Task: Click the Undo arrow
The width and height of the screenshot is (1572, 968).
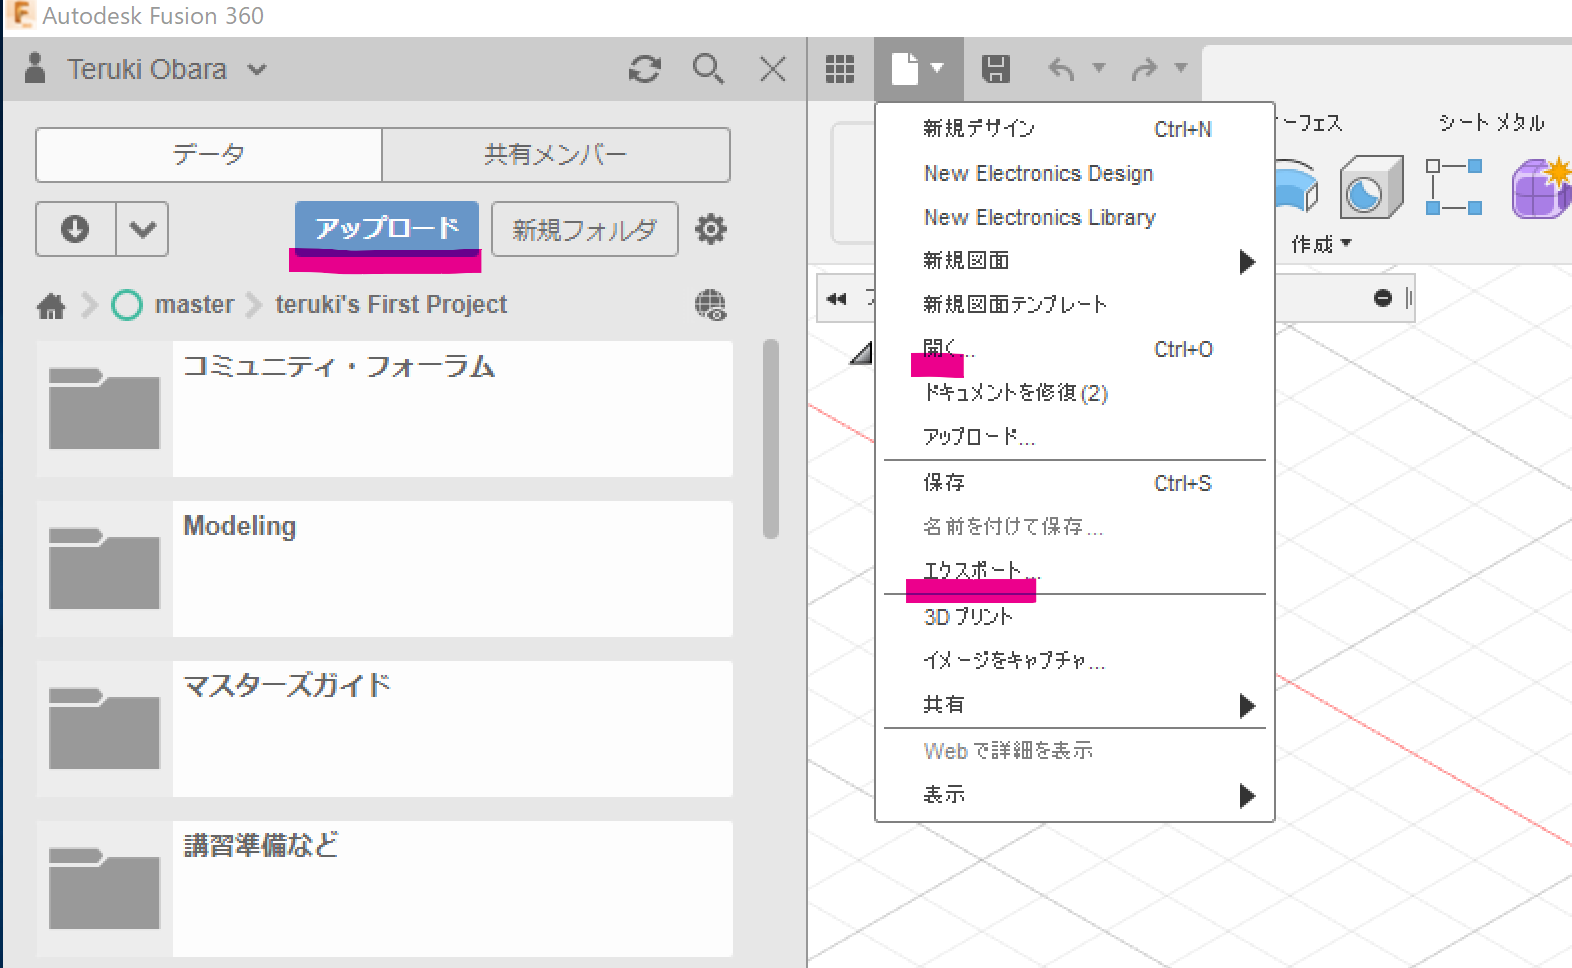Action: point(1061,69)
